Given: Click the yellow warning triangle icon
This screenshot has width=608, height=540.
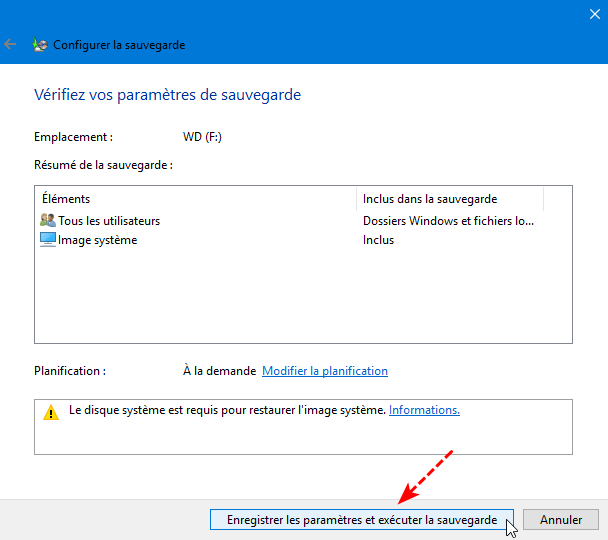Looking at the screenshot, I should (51, 412).
